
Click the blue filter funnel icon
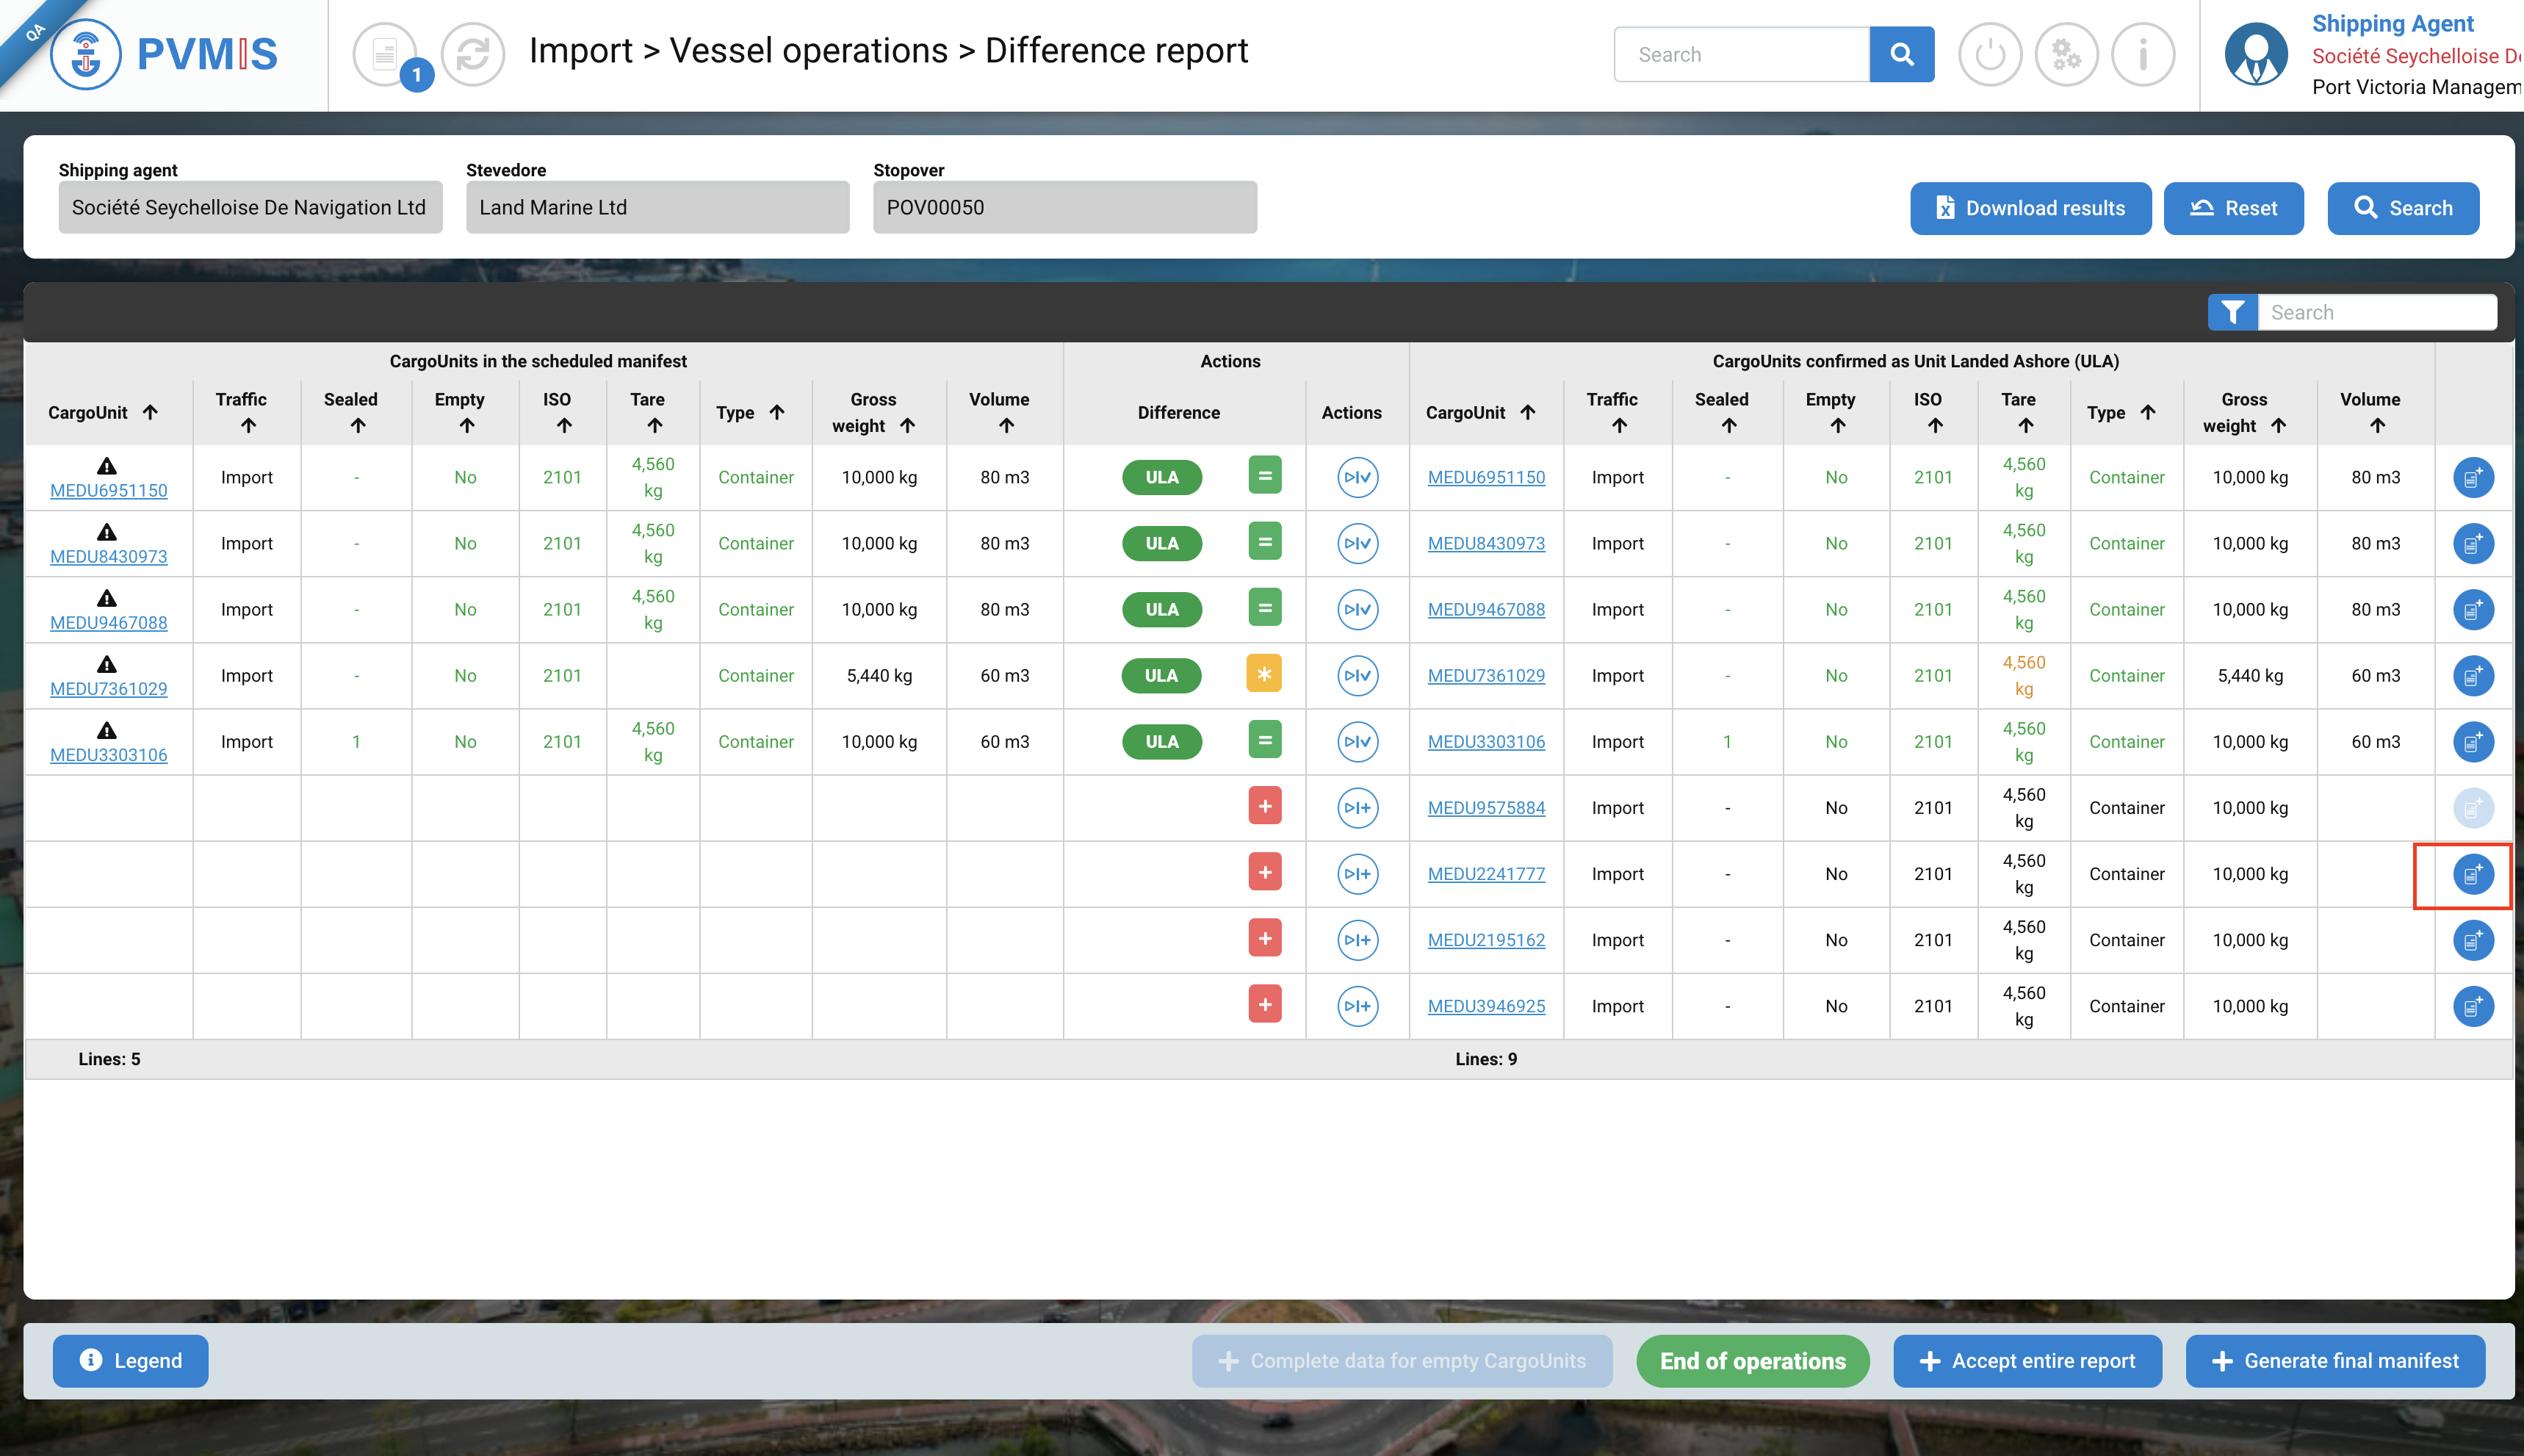[x=2232, y=313]
